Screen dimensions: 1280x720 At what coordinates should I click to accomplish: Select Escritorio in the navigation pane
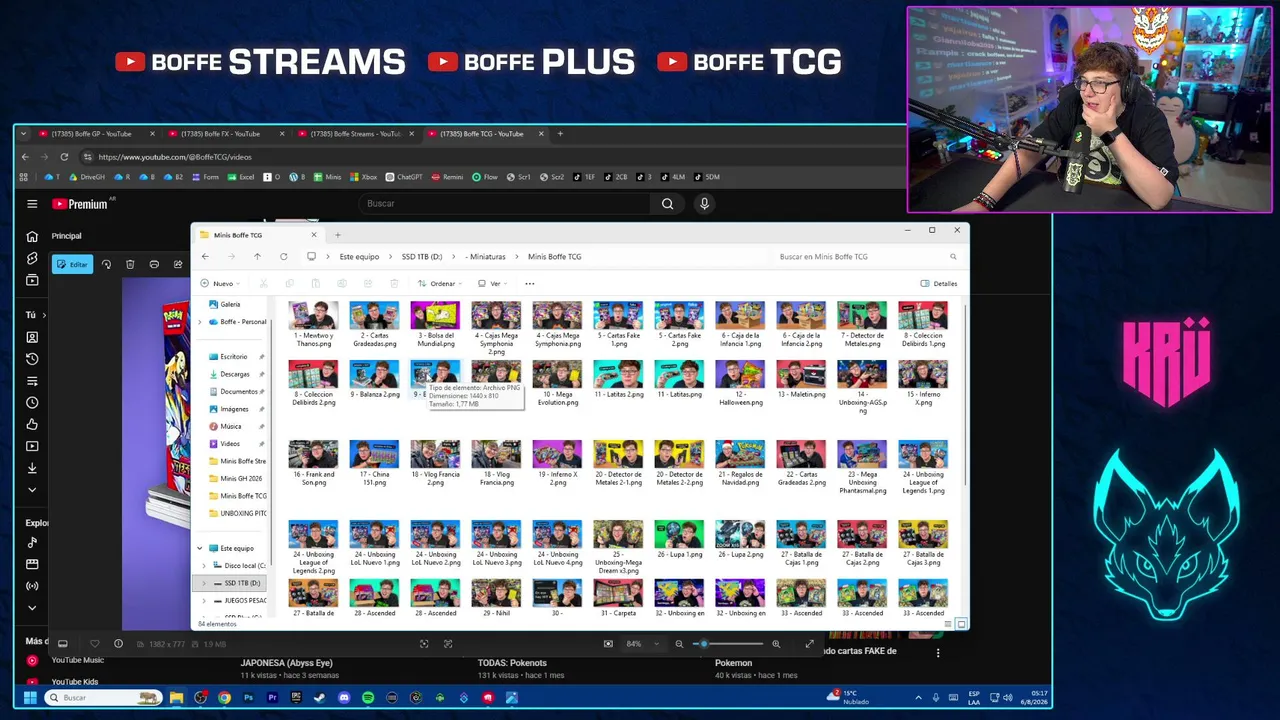pyautogui.click(x=233, y=357)
